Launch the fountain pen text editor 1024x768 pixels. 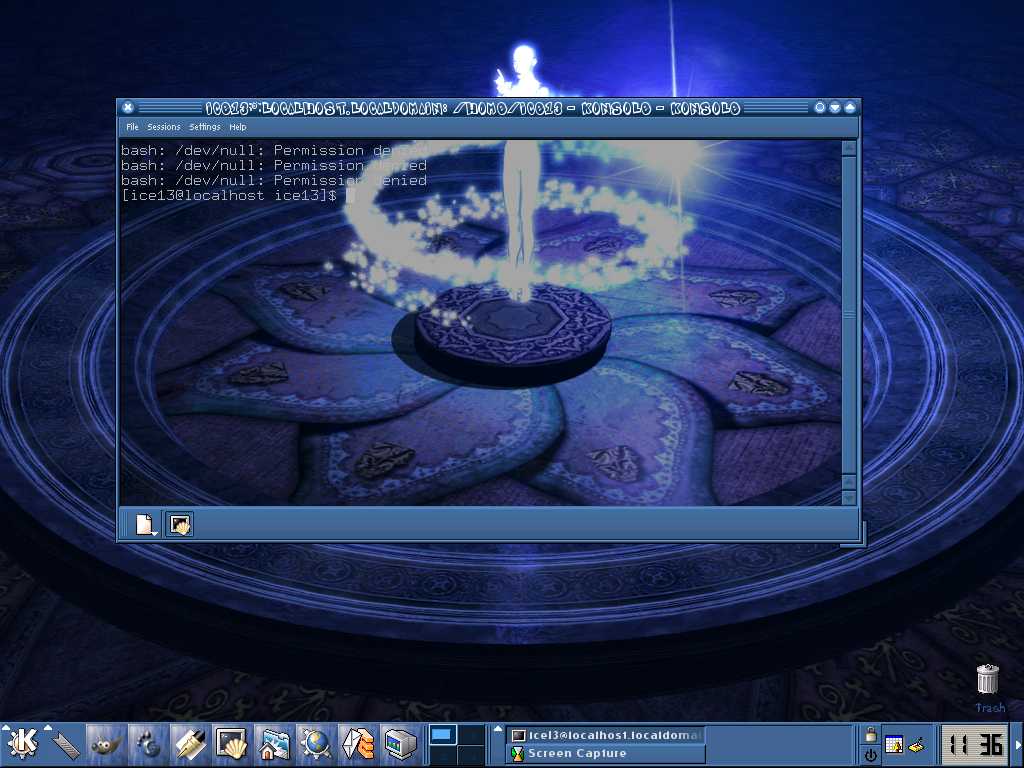pyautogui.click(x=190, y=744)
